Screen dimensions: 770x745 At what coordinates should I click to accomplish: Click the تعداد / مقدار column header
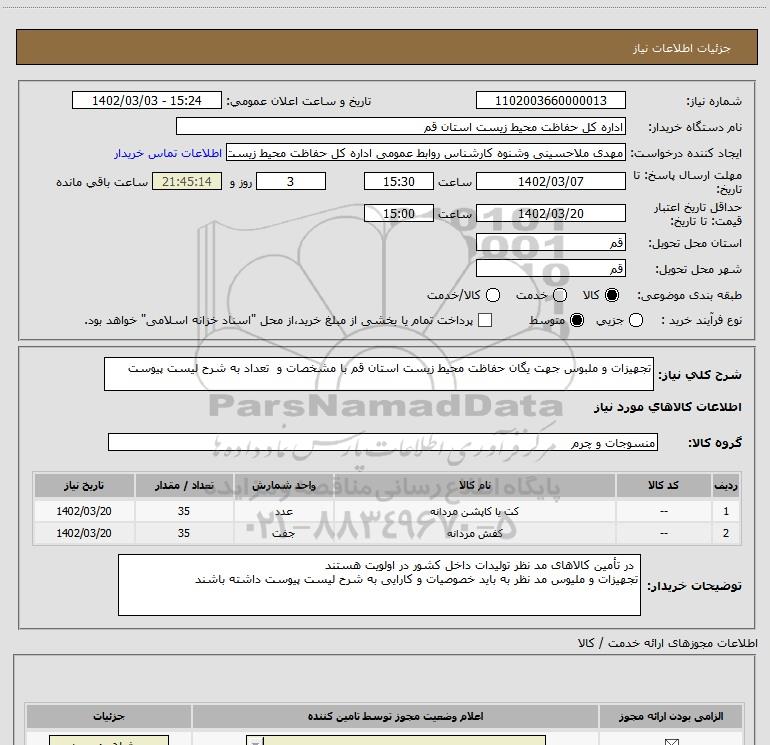(x=184, y=485)
